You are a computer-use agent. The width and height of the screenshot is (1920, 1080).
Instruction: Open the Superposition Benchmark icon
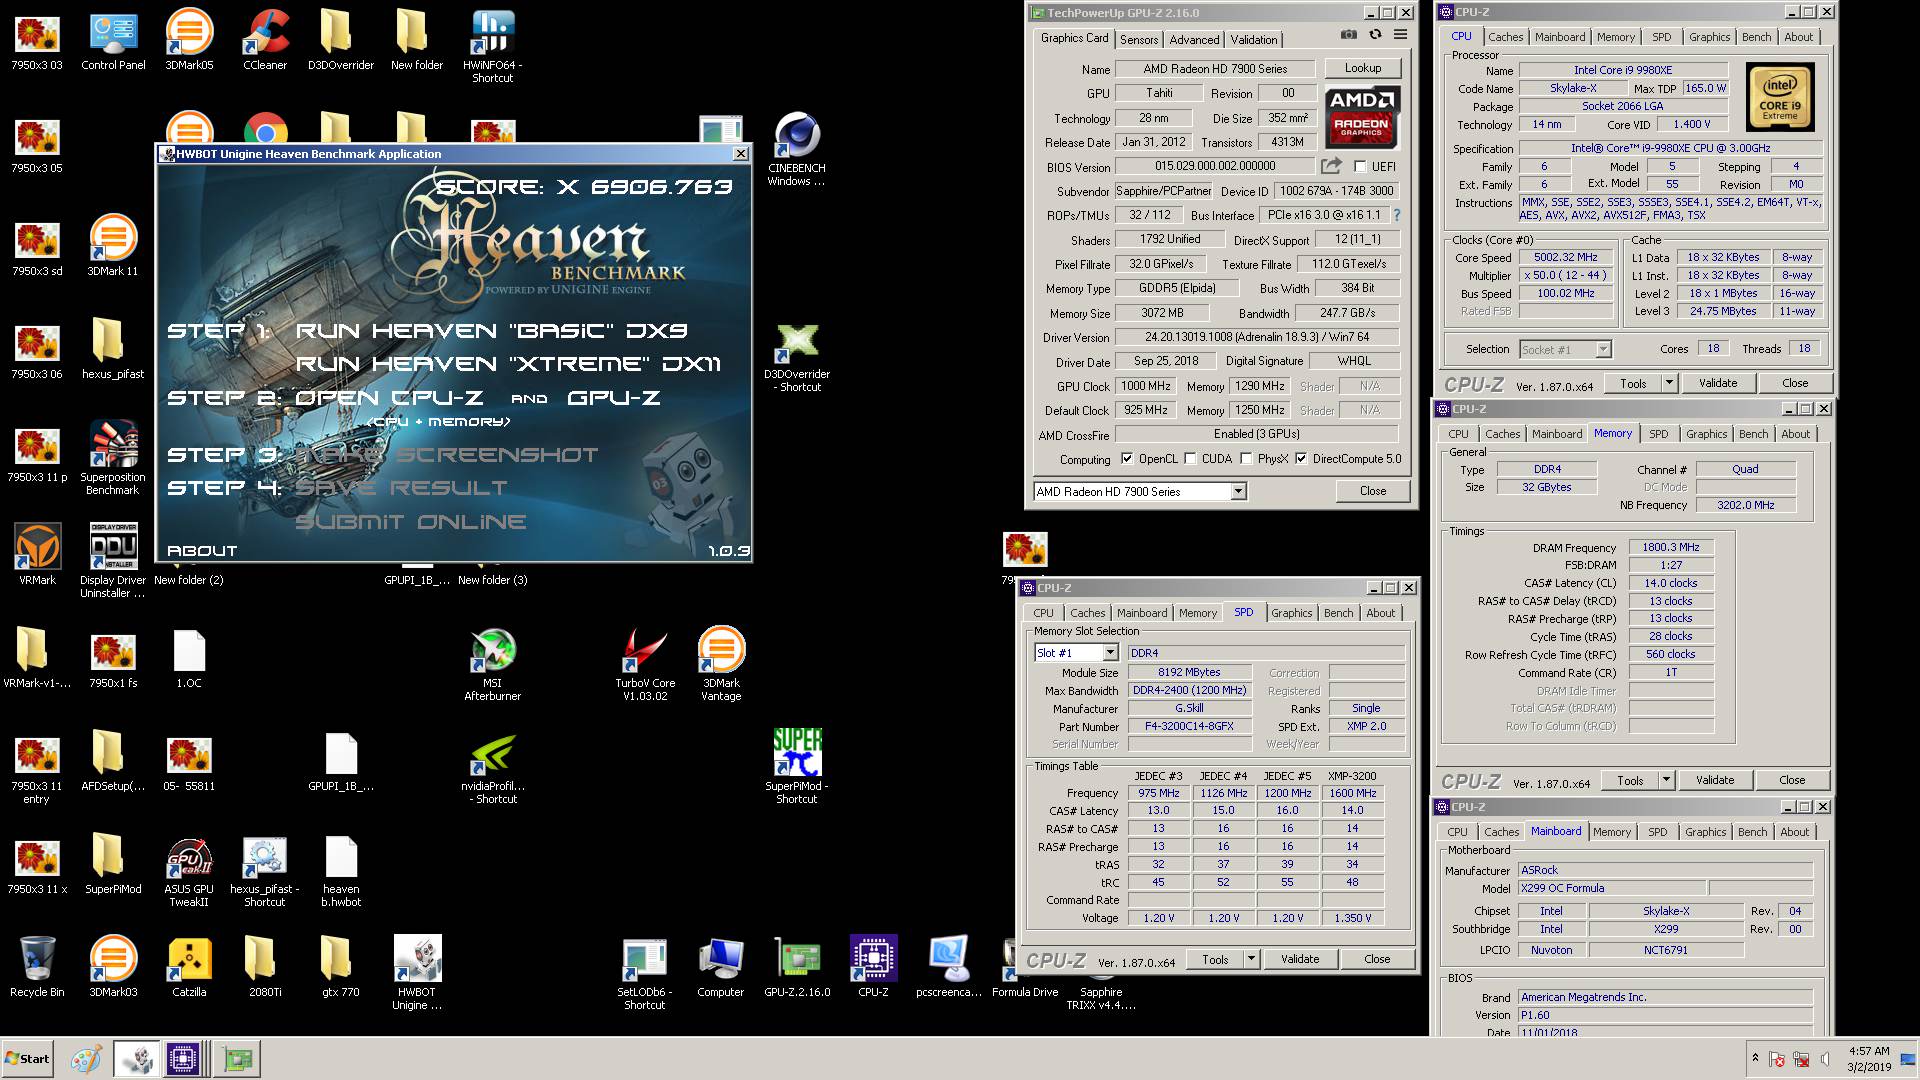113,458
